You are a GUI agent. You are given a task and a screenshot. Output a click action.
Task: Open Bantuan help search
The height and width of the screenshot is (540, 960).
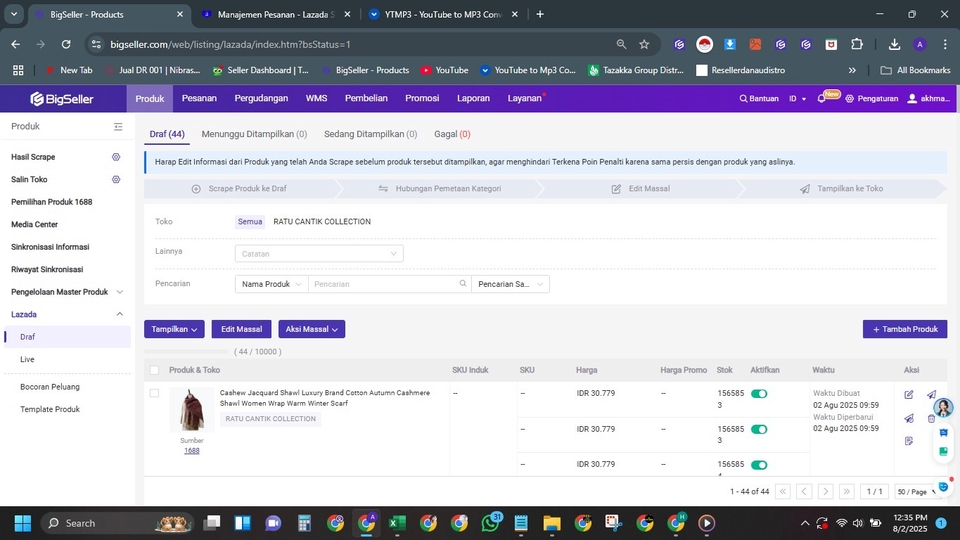click(x=759, y=99)
